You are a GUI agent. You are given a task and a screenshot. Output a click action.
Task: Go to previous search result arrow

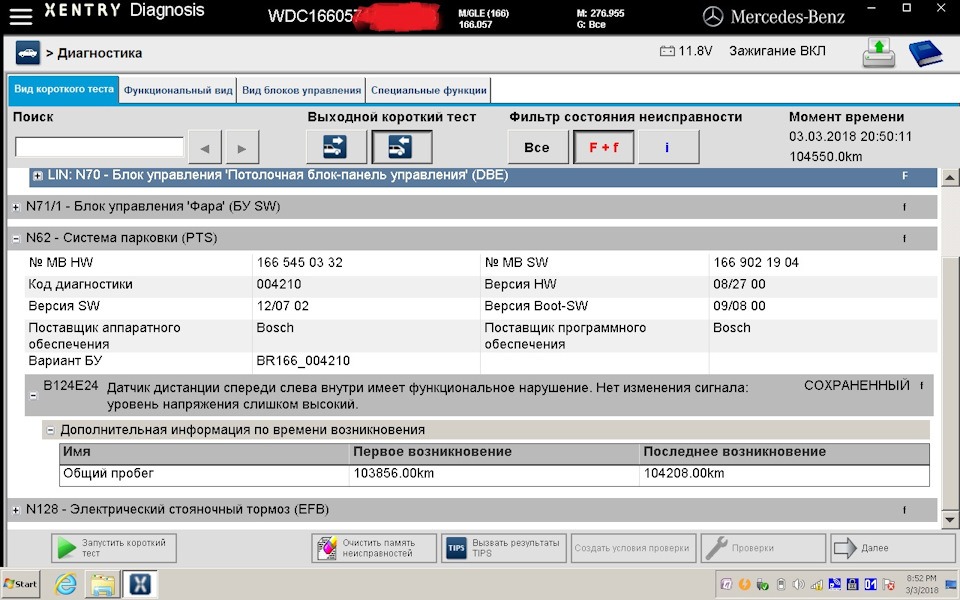pyautogui.click(x=204, y=148)
